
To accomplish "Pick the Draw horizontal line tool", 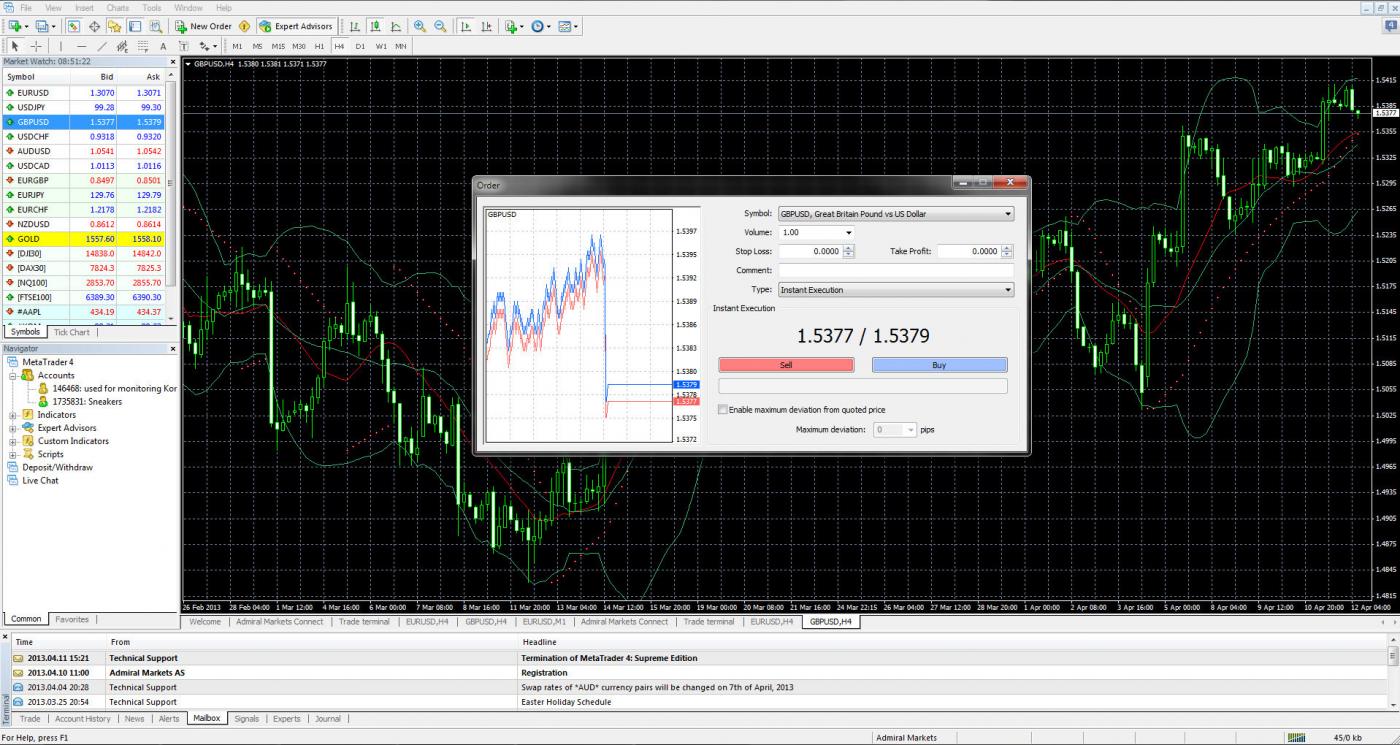I will click(81, 46).
